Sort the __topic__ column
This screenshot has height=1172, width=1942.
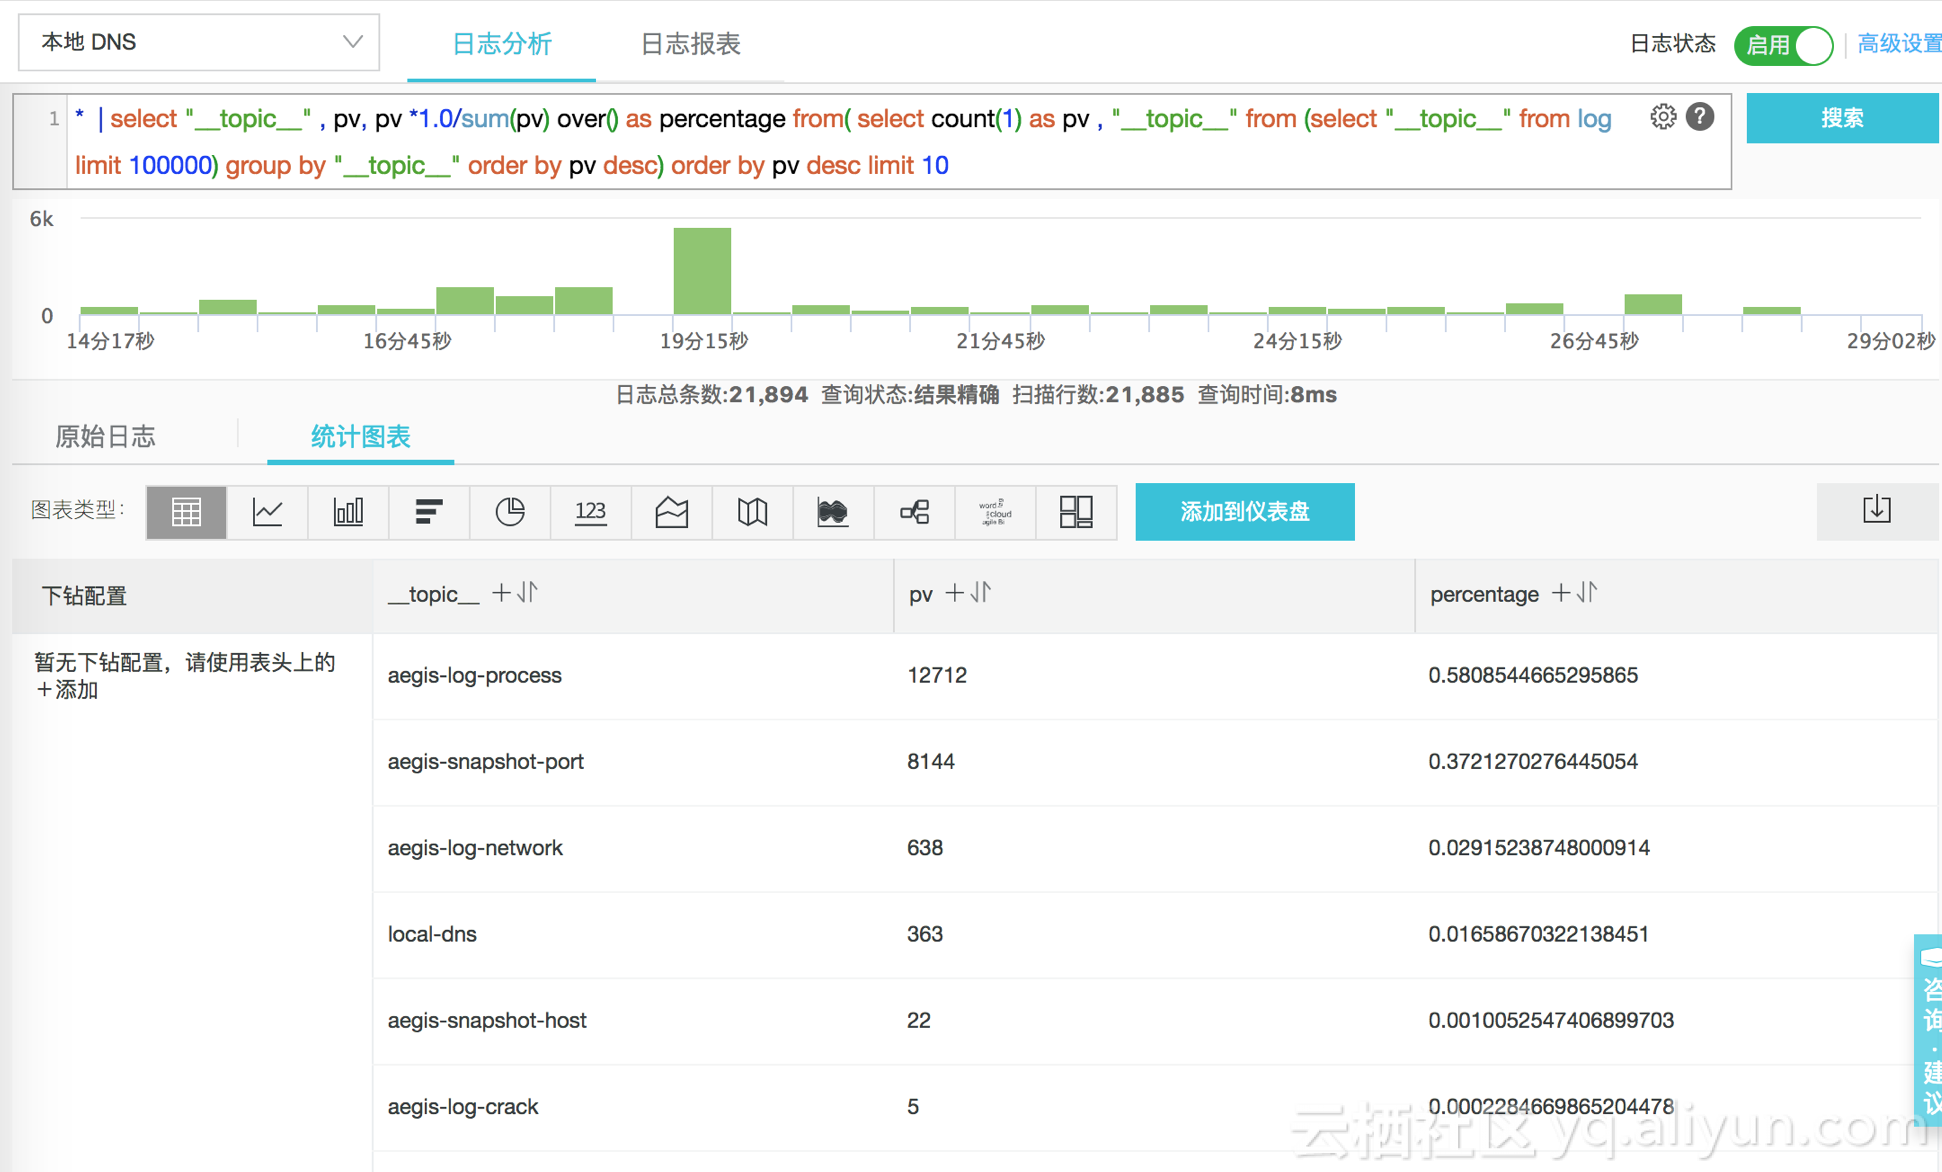529,593
